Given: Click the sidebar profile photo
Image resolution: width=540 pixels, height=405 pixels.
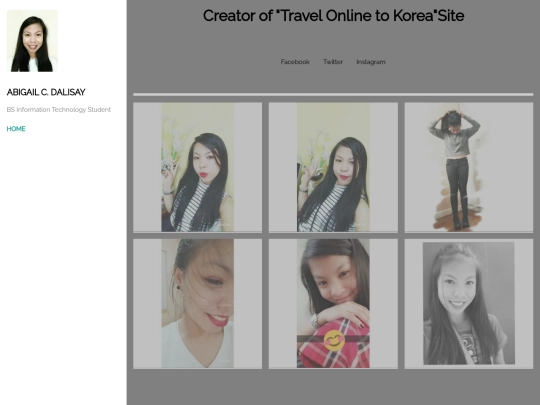Looking at the screenshot, I should pos(32,41).
